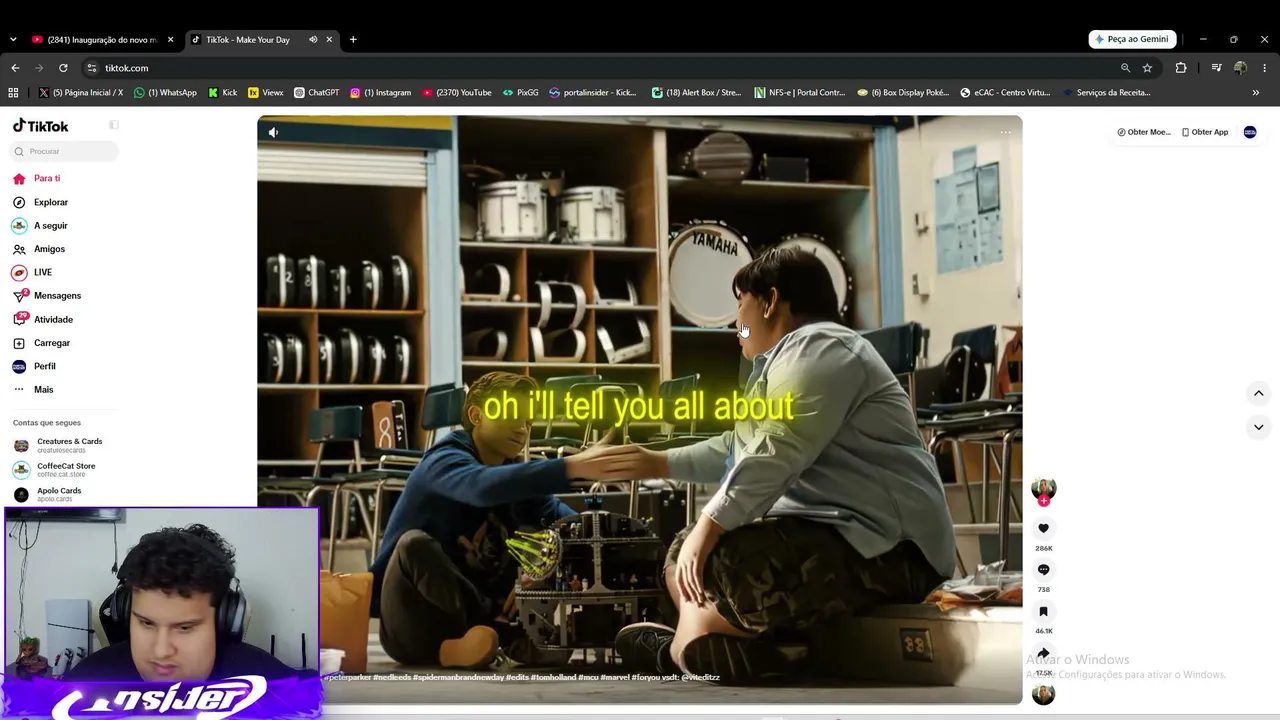Open the Instagram bookmark
This screenshot has width=1280, height=720.
pos(381,93)
